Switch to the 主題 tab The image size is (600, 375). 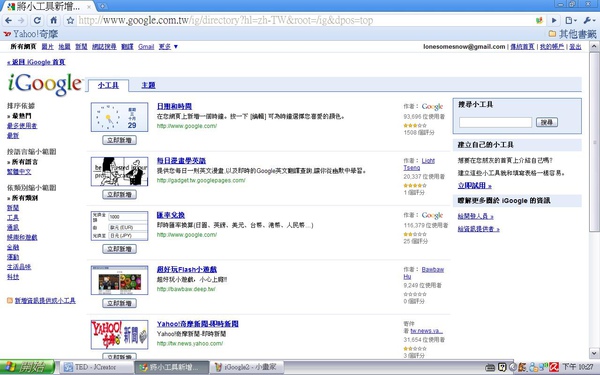coord(148,85)
